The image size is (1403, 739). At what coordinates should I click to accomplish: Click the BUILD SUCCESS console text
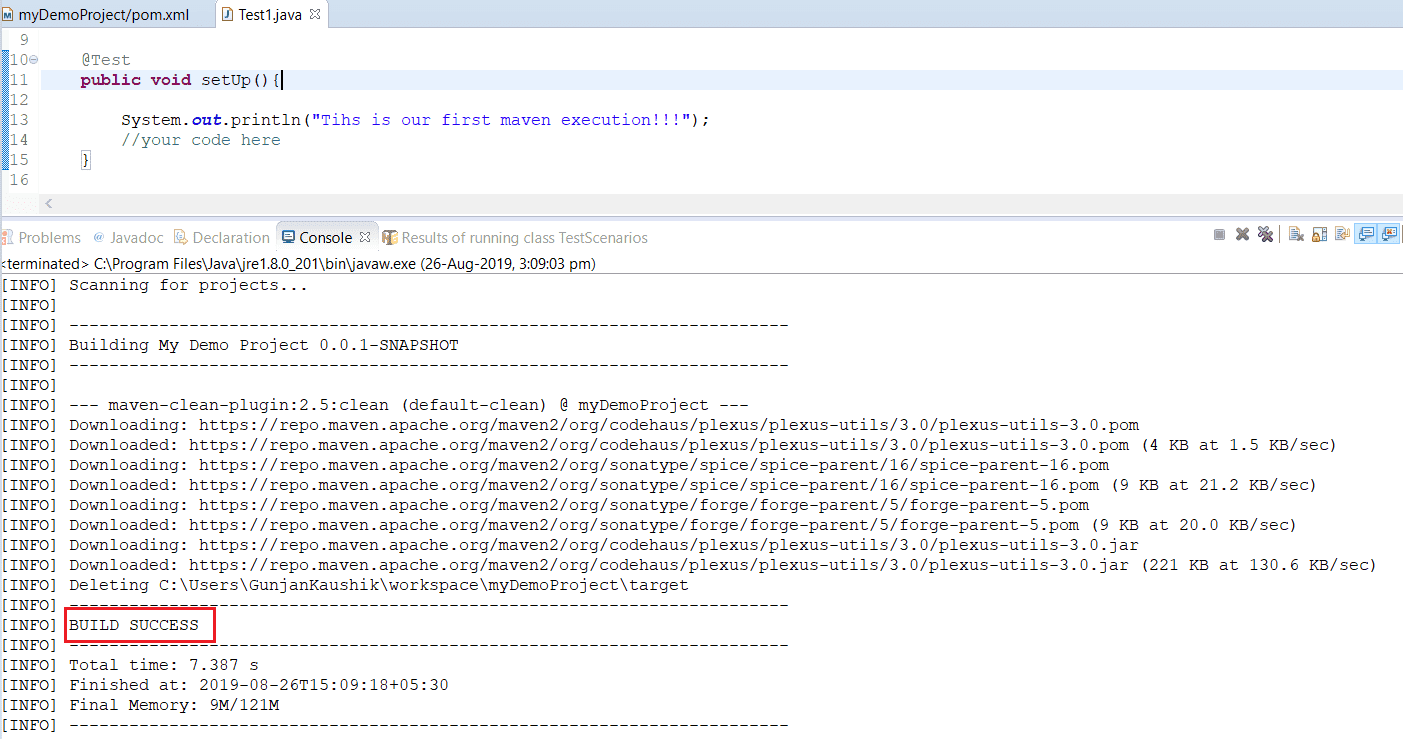pyautogui.click(x=134, y=625)
